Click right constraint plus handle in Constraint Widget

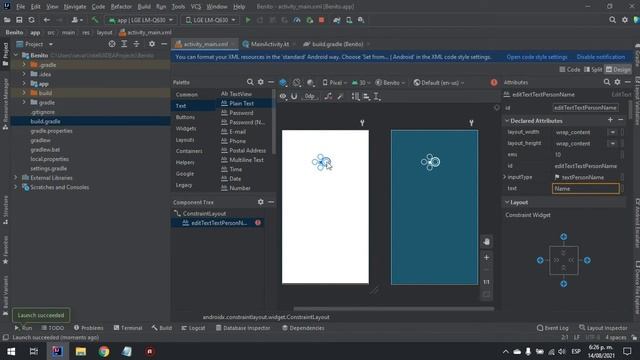pyautogui.click(x=587, y=260)
